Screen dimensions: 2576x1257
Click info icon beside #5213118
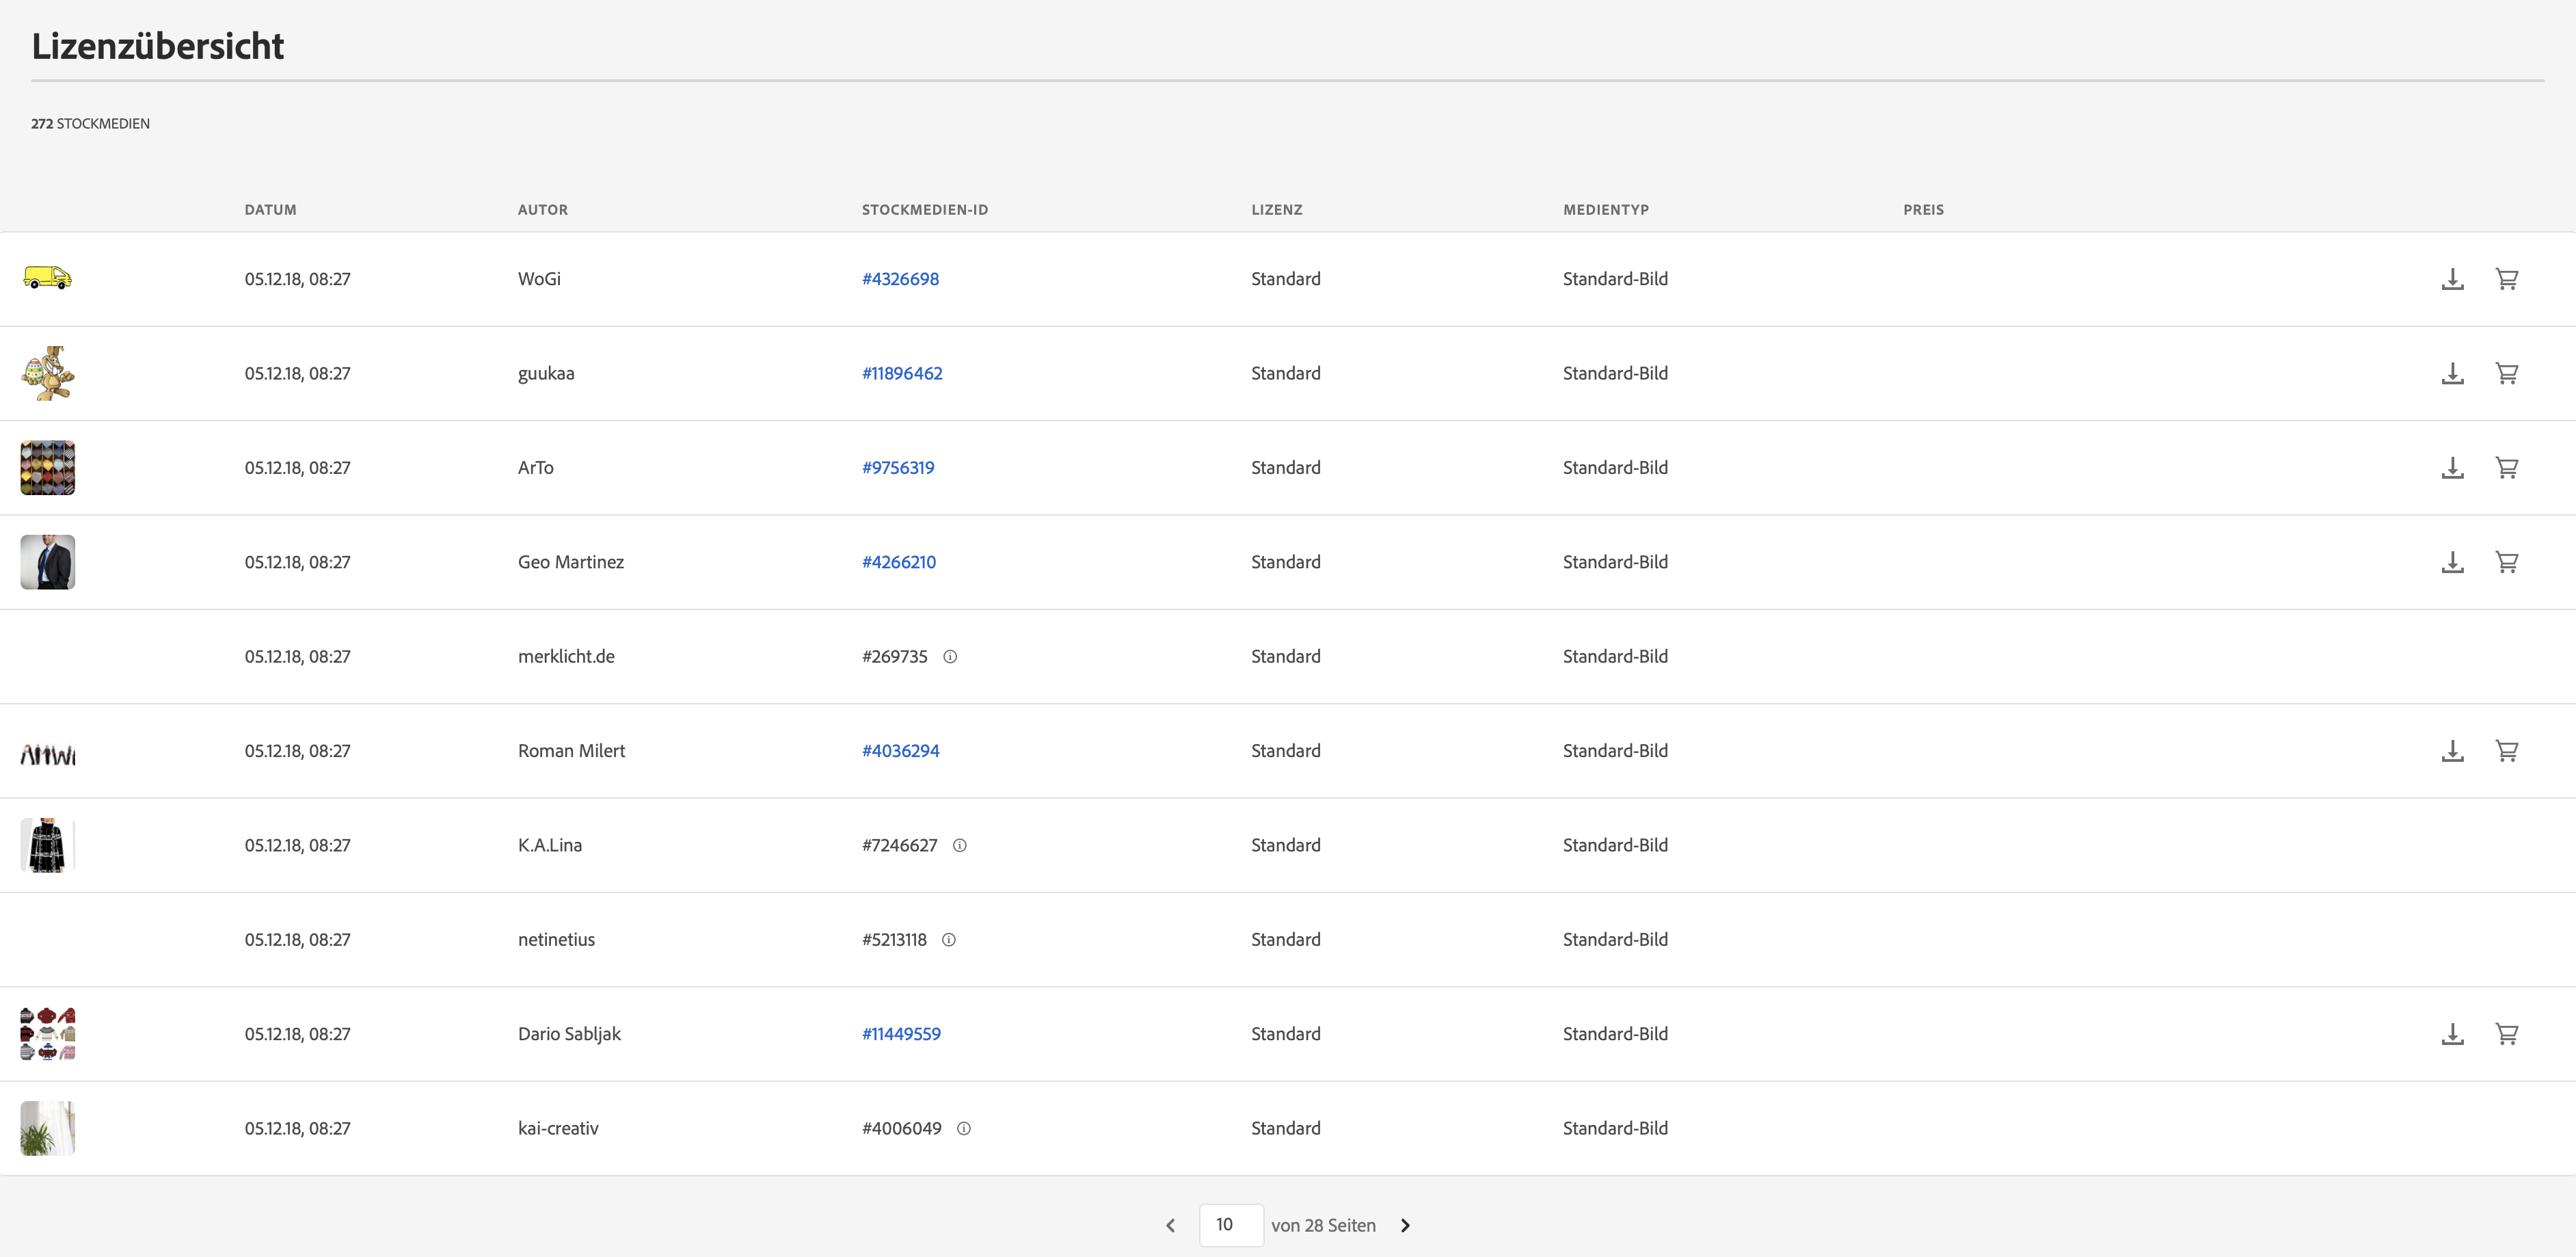(x=949, y=940)
